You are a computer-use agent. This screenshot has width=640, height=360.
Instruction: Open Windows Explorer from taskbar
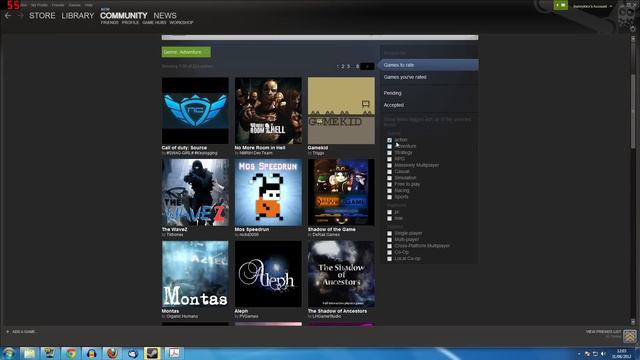coord(29,353)
